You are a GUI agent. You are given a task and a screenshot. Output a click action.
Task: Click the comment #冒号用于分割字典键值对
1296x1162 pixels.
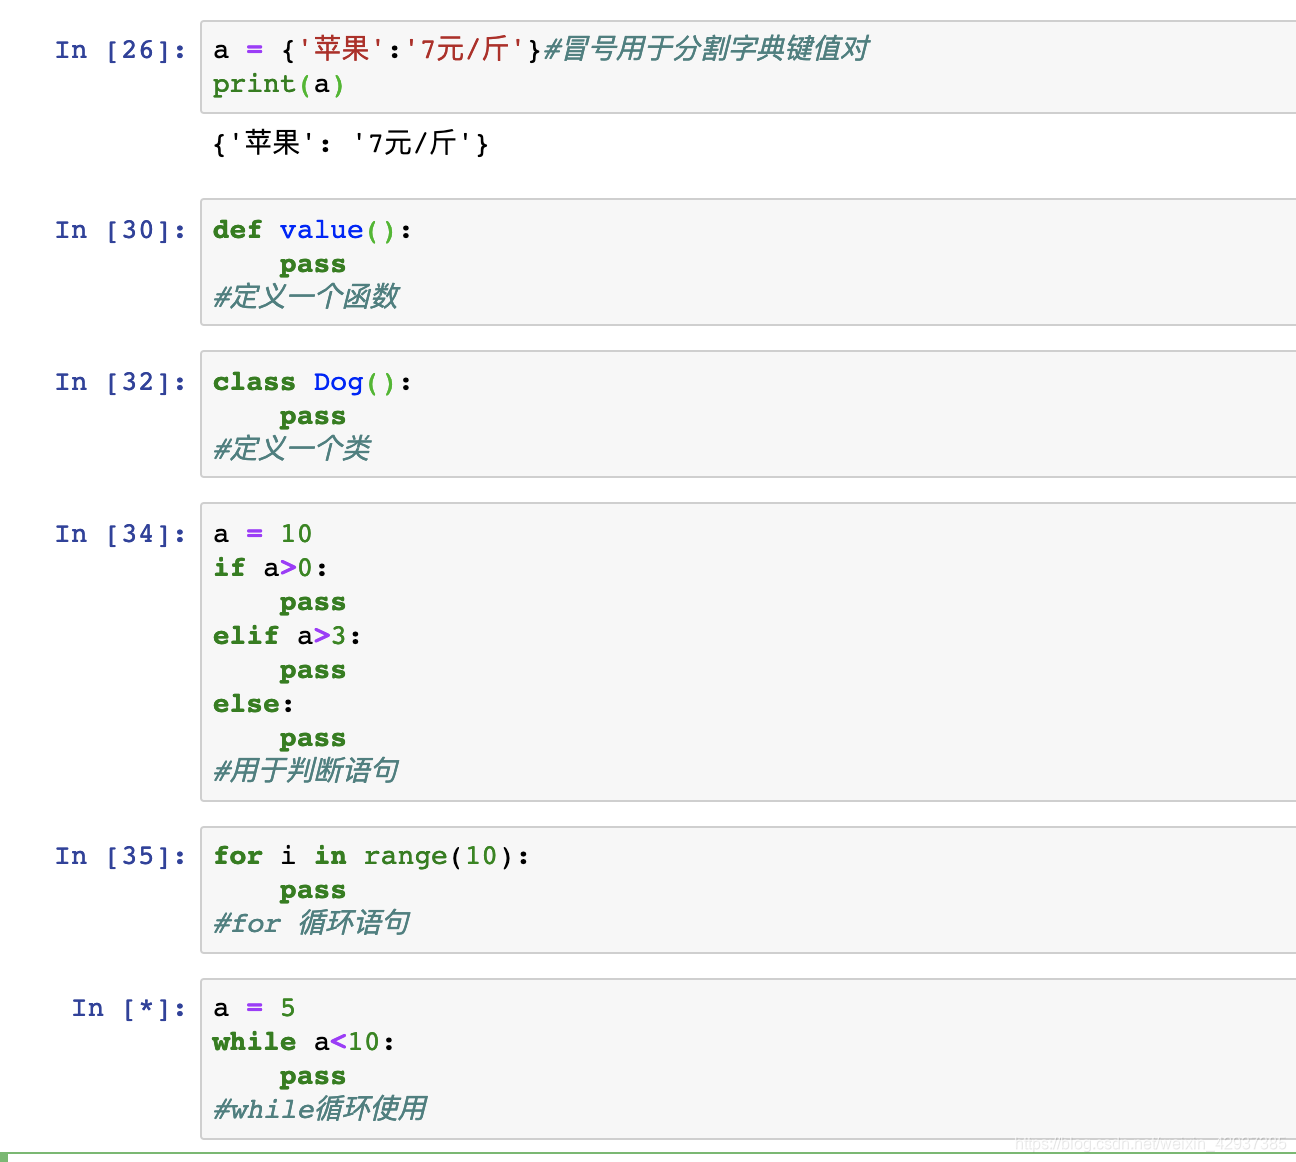(x=706, y=49)
